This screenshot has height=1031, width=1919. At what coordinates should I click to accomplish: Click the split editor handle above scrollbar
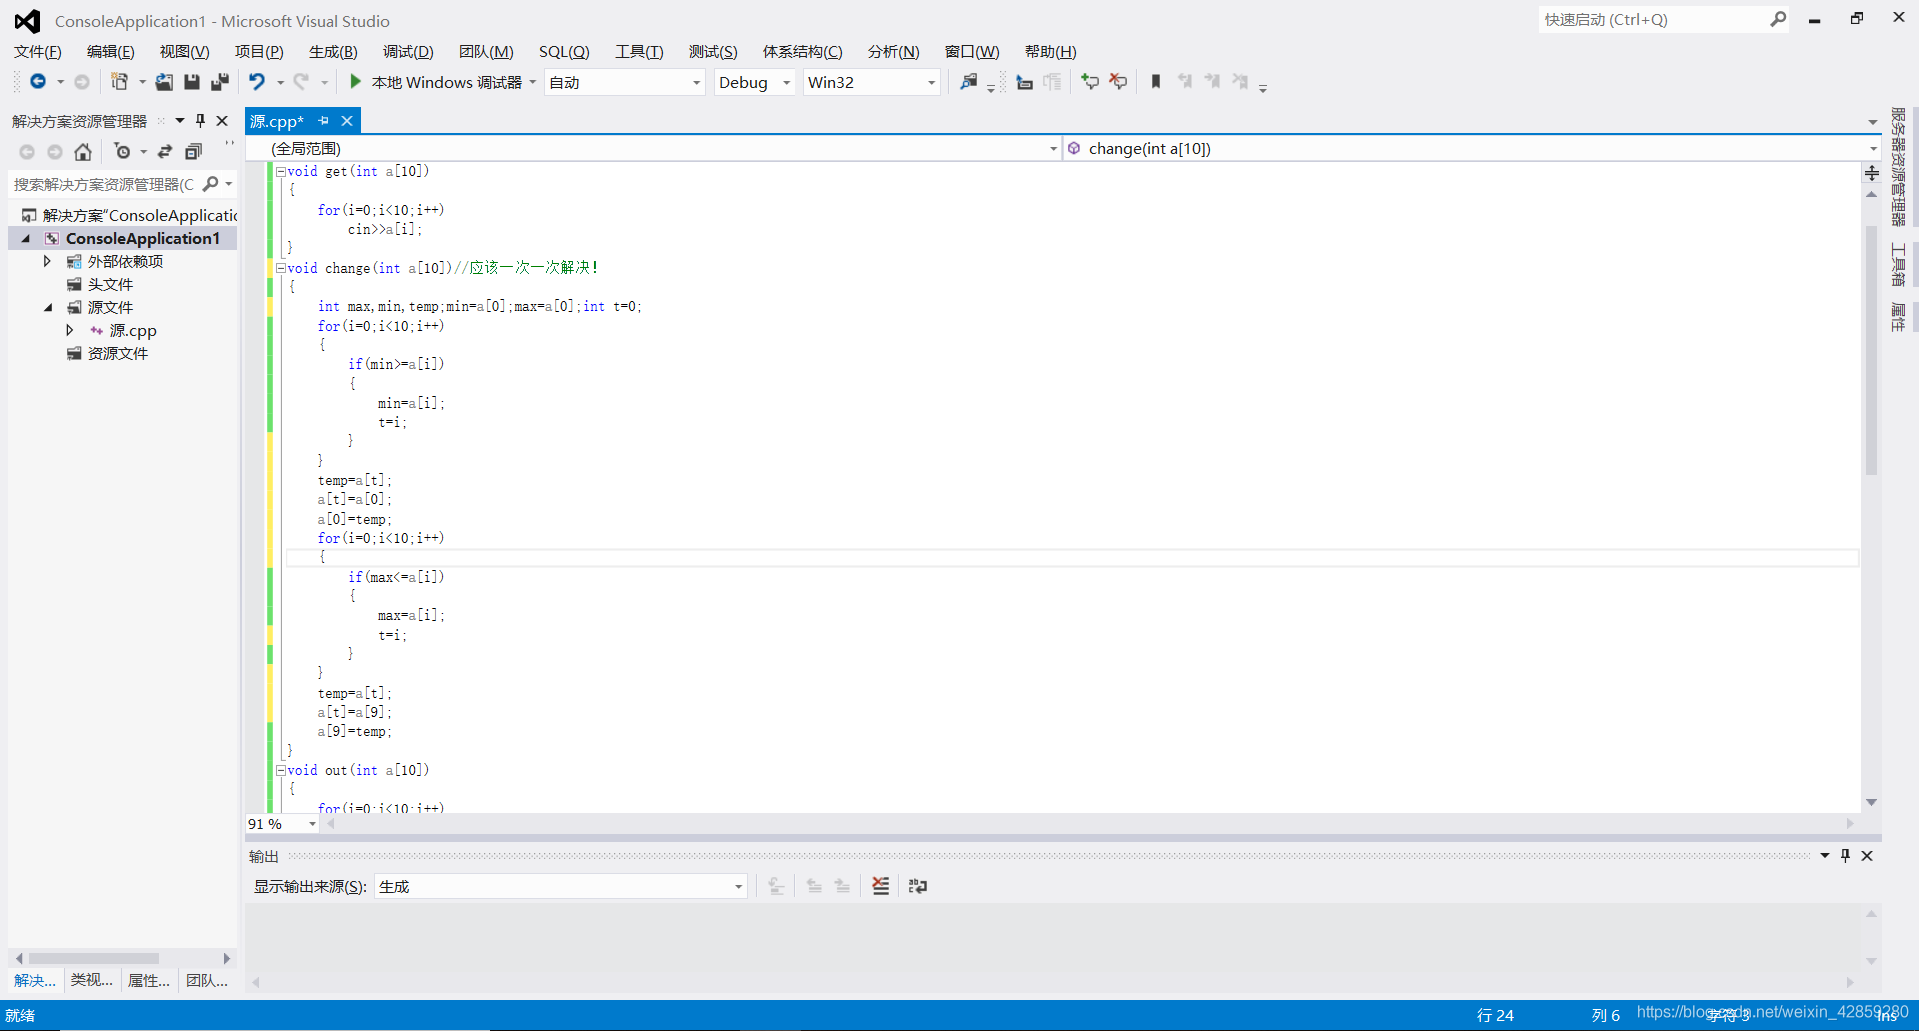(x=1871, y=173)
